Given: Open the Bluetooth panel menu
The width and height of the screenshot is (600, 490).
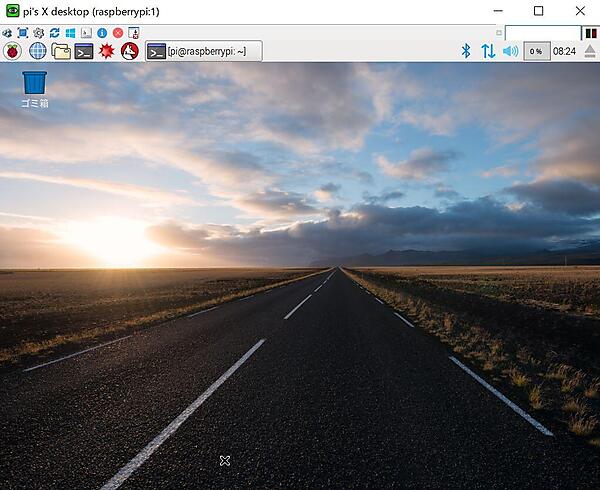Looking at the screenshot, I should tap(466, 51).
